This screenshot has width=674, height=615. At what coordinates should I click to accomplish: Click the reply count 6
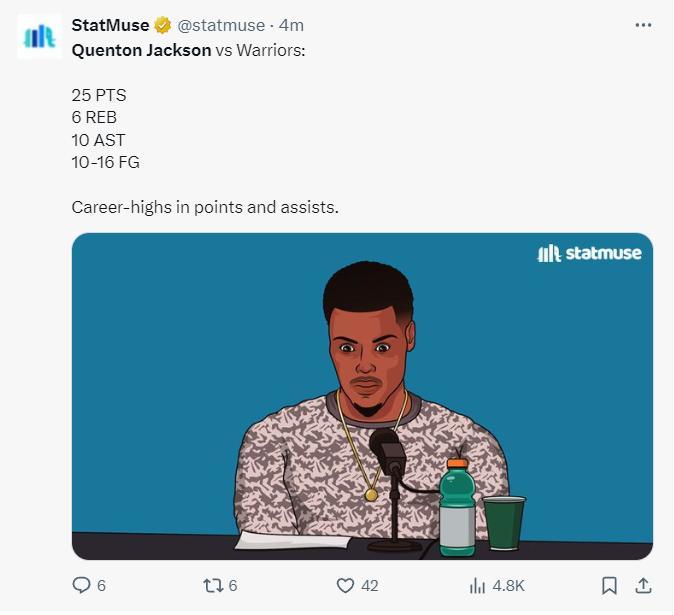[101, 585]
